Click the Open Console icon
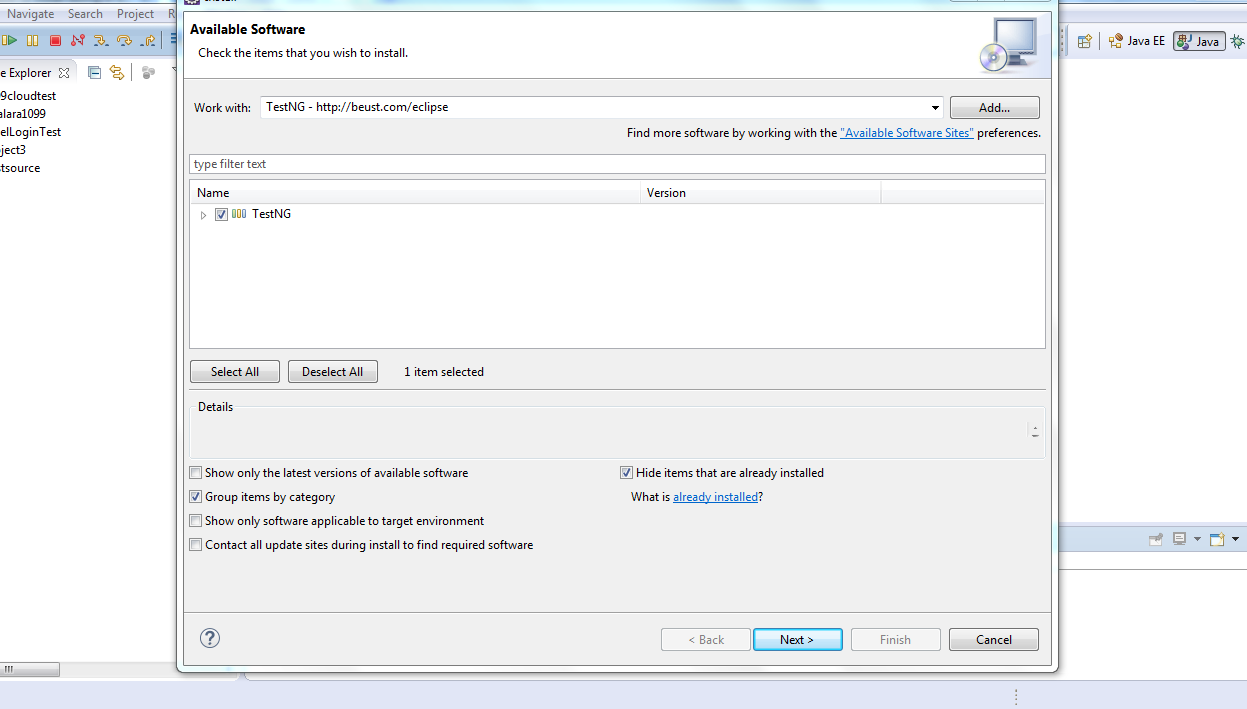Viewport: 1247px width, 709px height. point(1217,539)
